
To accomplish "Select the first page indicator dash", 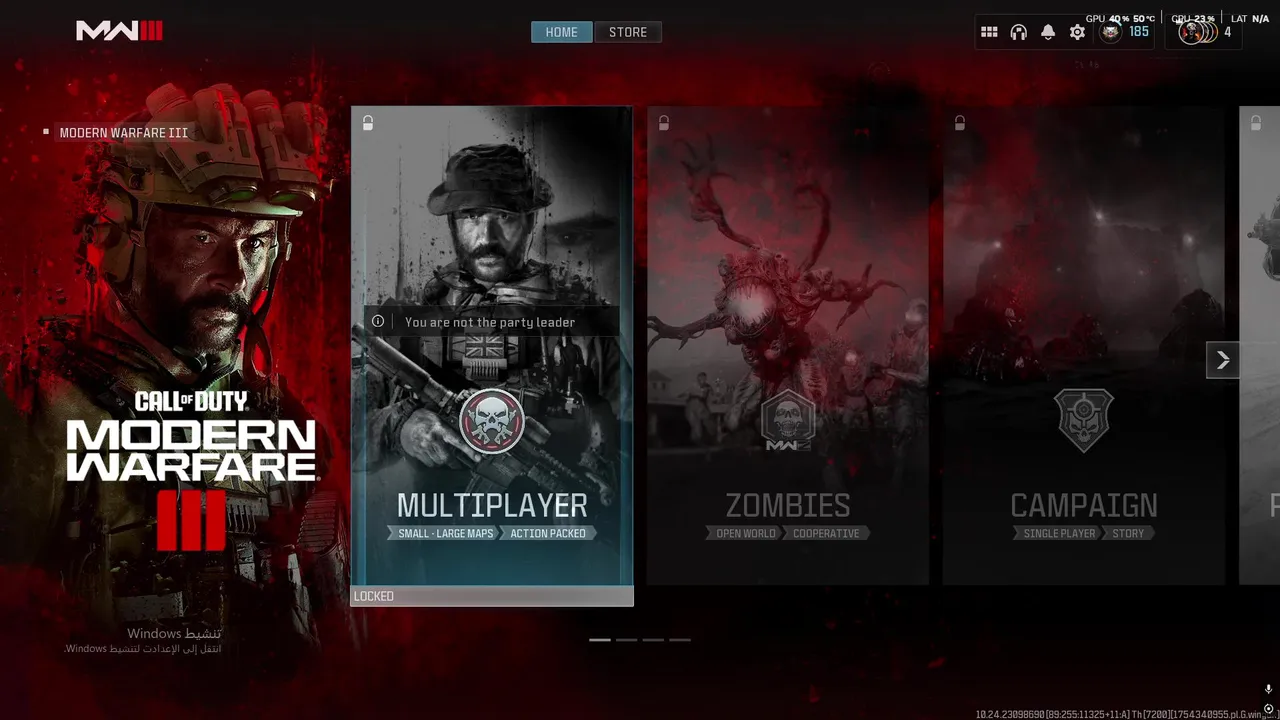I will tap(600, 639).
